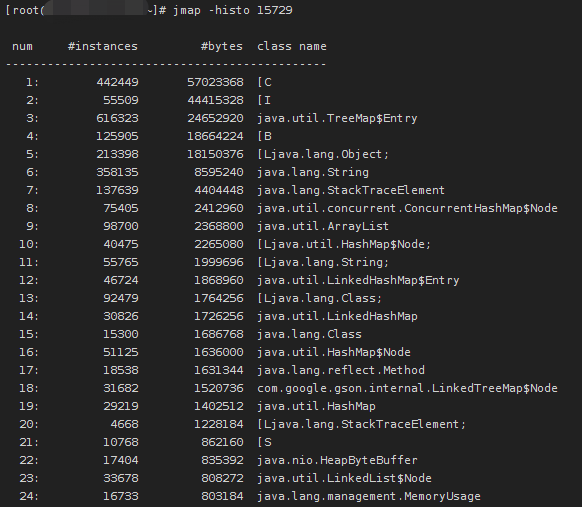Click '[Ljava.lang.Object;' class name
582x507 pixels.
323,154
